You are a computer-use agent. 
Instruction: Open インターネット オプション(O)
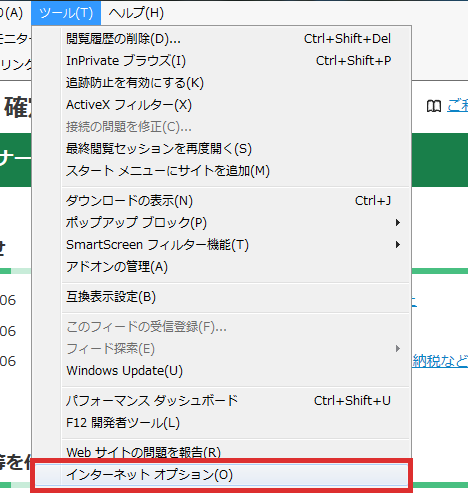tap(222, 475)
